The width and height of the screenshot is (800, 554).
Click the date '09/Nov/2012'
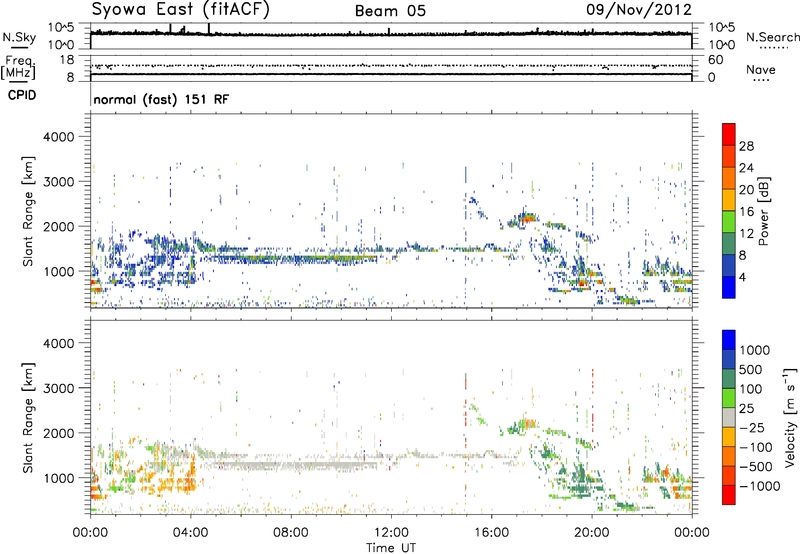639,10
